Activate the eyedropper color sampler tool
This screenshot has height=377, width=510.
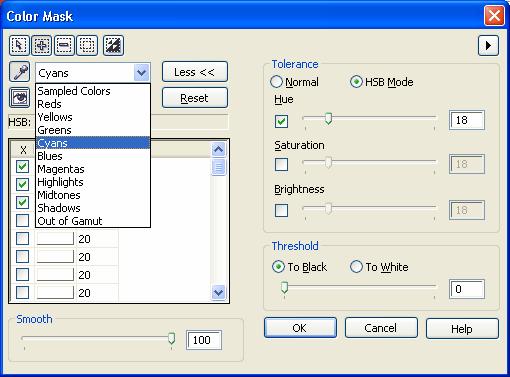click(x=20, y=72)
